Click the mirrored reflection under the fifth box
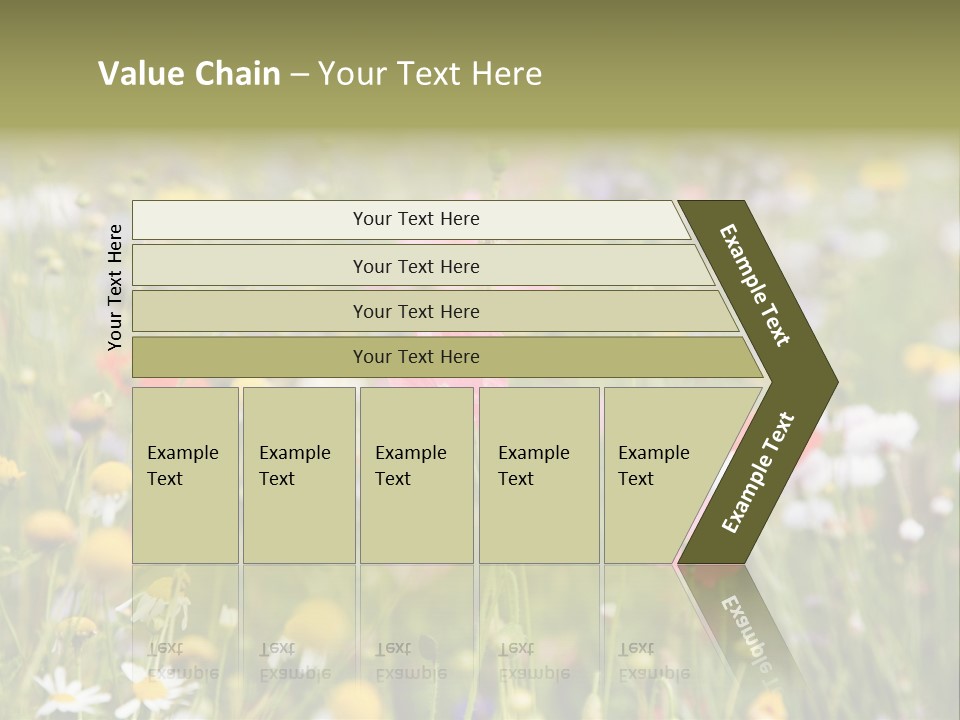This screenshot has width=960, height=720. pyautogui.click(x=653, y=660)
